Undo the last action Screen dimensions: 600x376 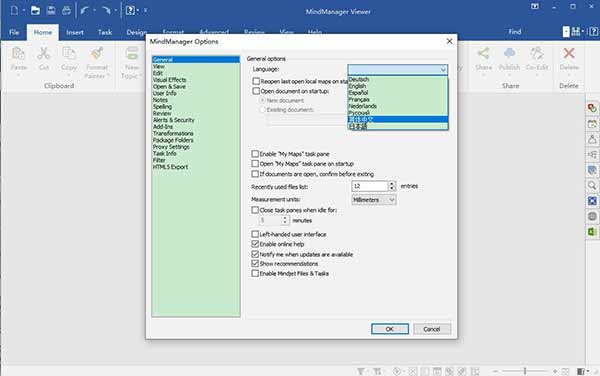point(85,11)
